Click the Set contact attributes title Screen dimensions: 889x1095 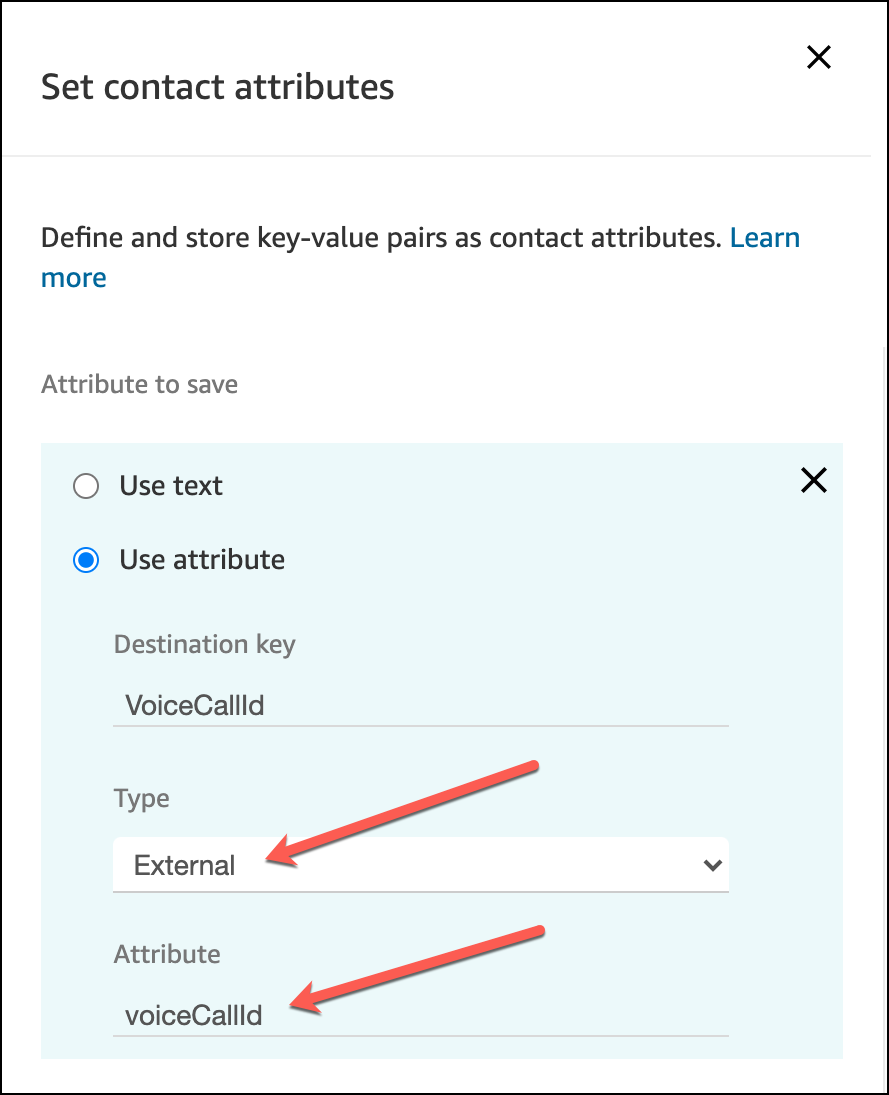click(x=217, y=87)
